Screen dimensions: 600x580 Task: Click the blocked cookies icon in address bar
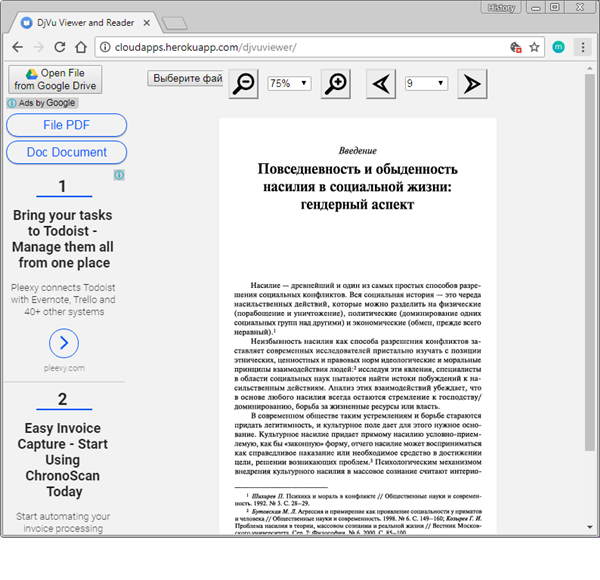pos(516,47)
